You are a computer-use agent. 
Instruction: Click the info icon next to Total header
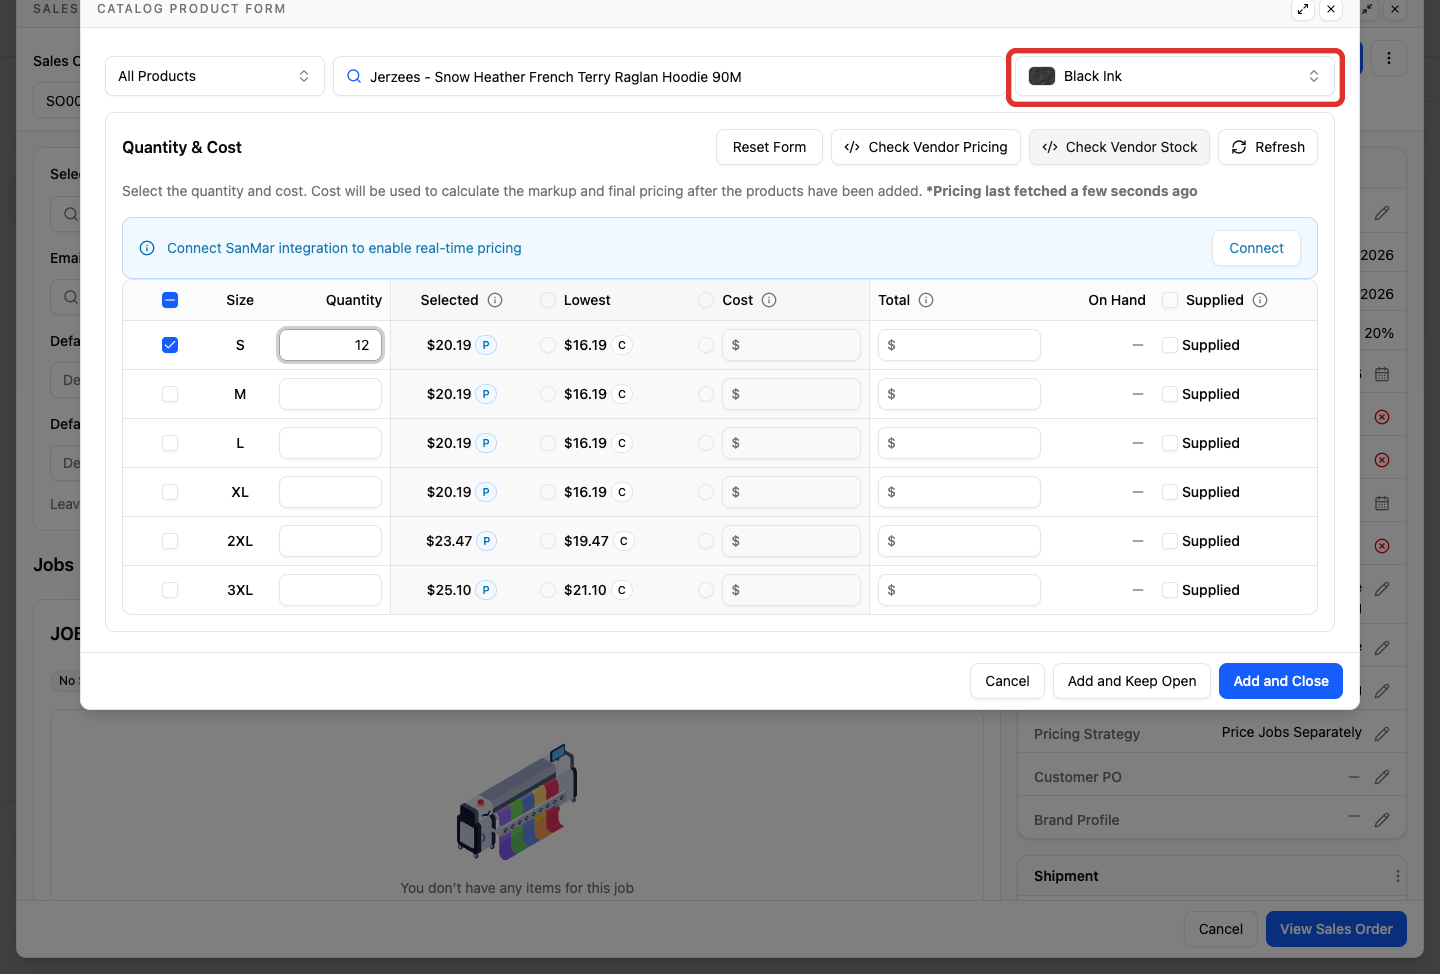pos(926,300)
